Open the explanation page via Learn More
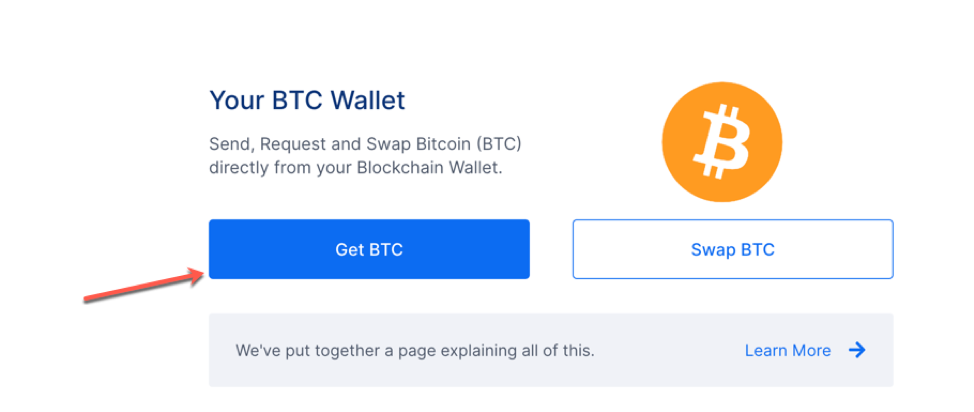Screen dimensions: 974x412 (788, 350)
